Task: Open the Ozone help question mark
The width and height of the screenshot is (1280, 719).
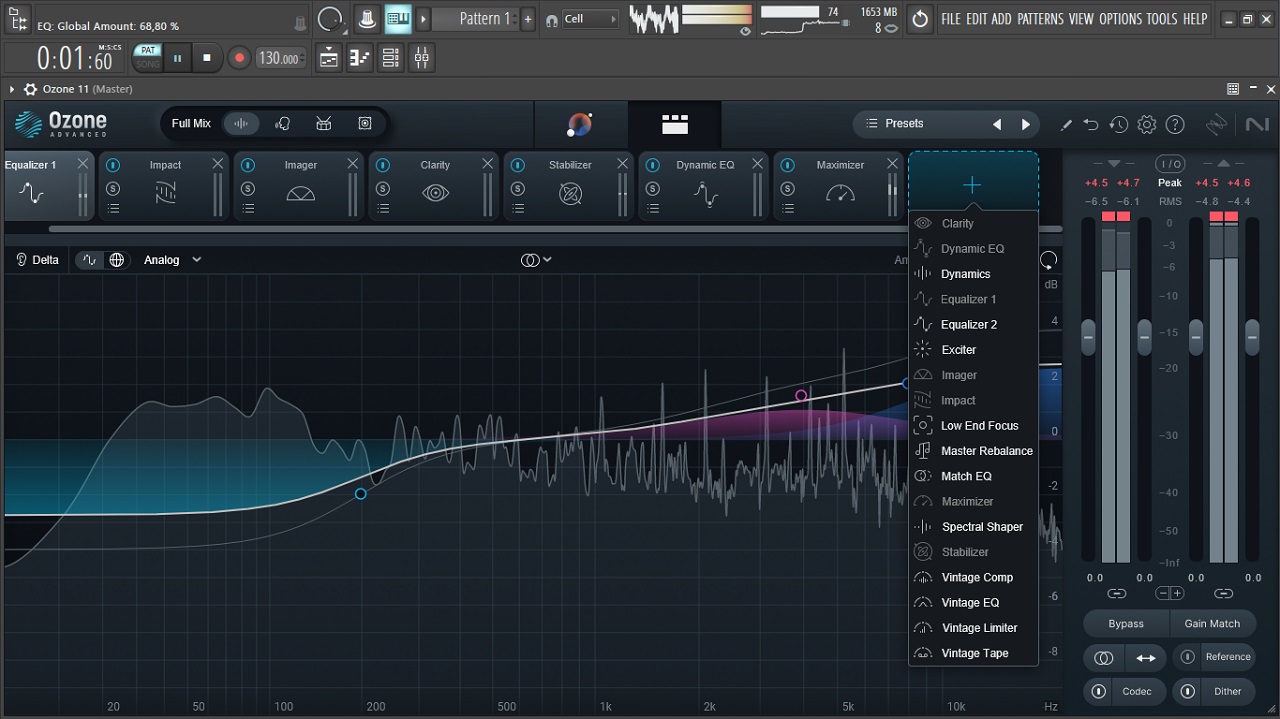Action: coord(1175,125)
